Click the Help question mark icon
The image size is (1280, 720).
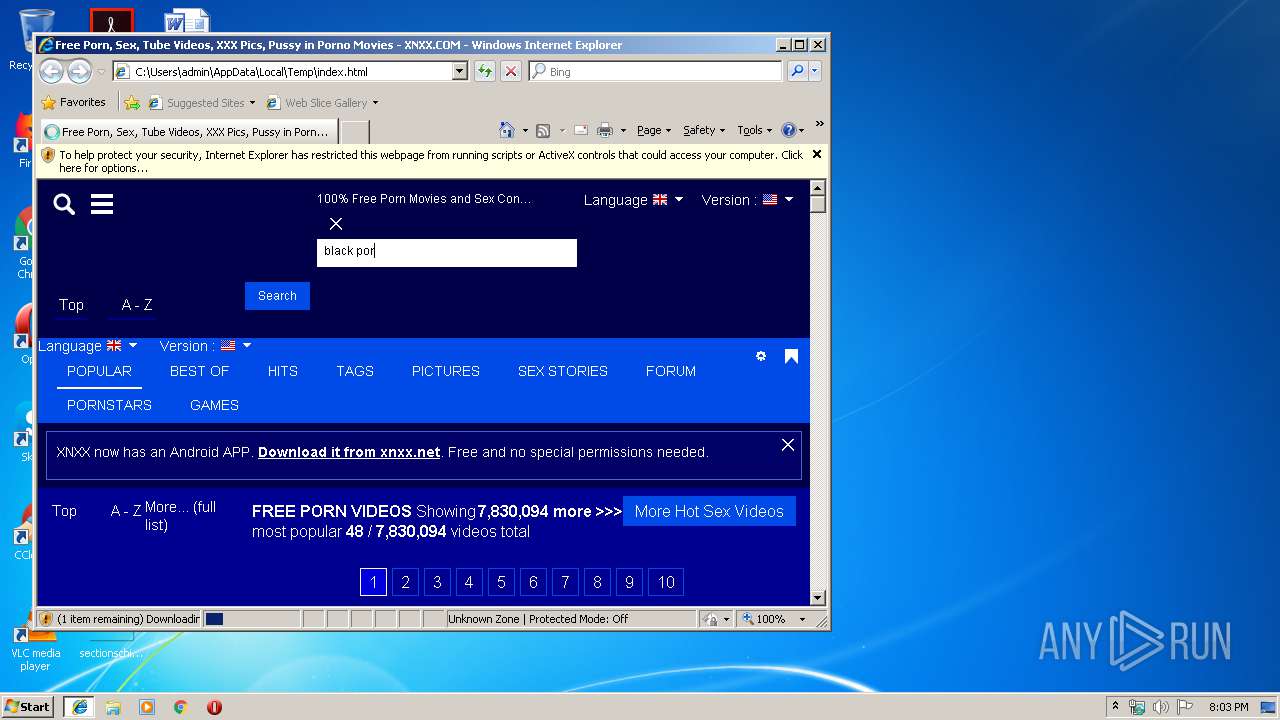(788, 130)
